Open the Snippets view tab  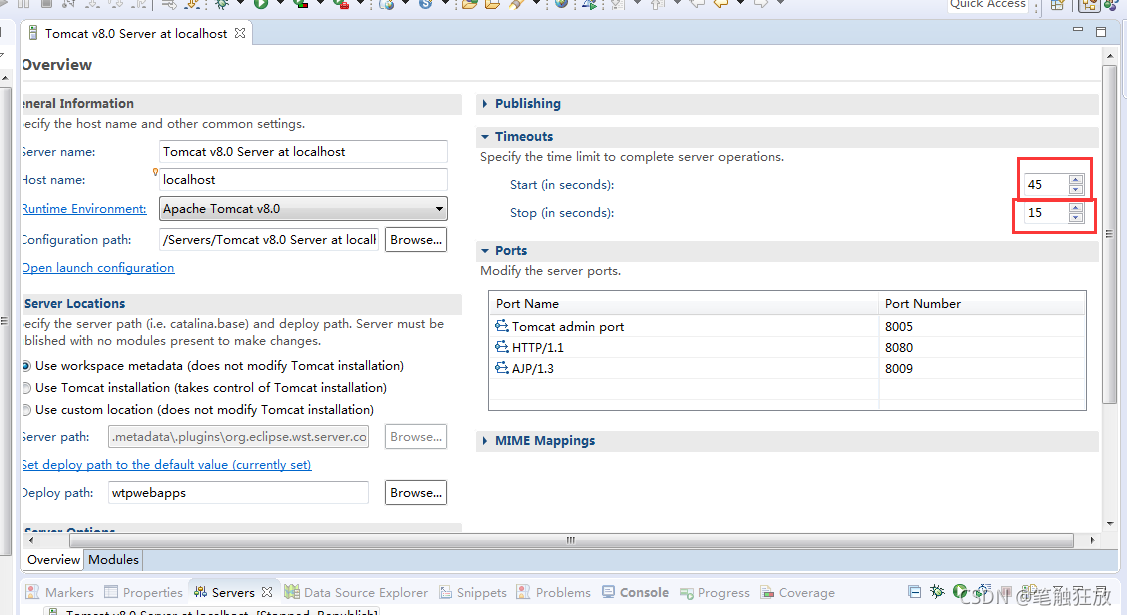point(473,592)
